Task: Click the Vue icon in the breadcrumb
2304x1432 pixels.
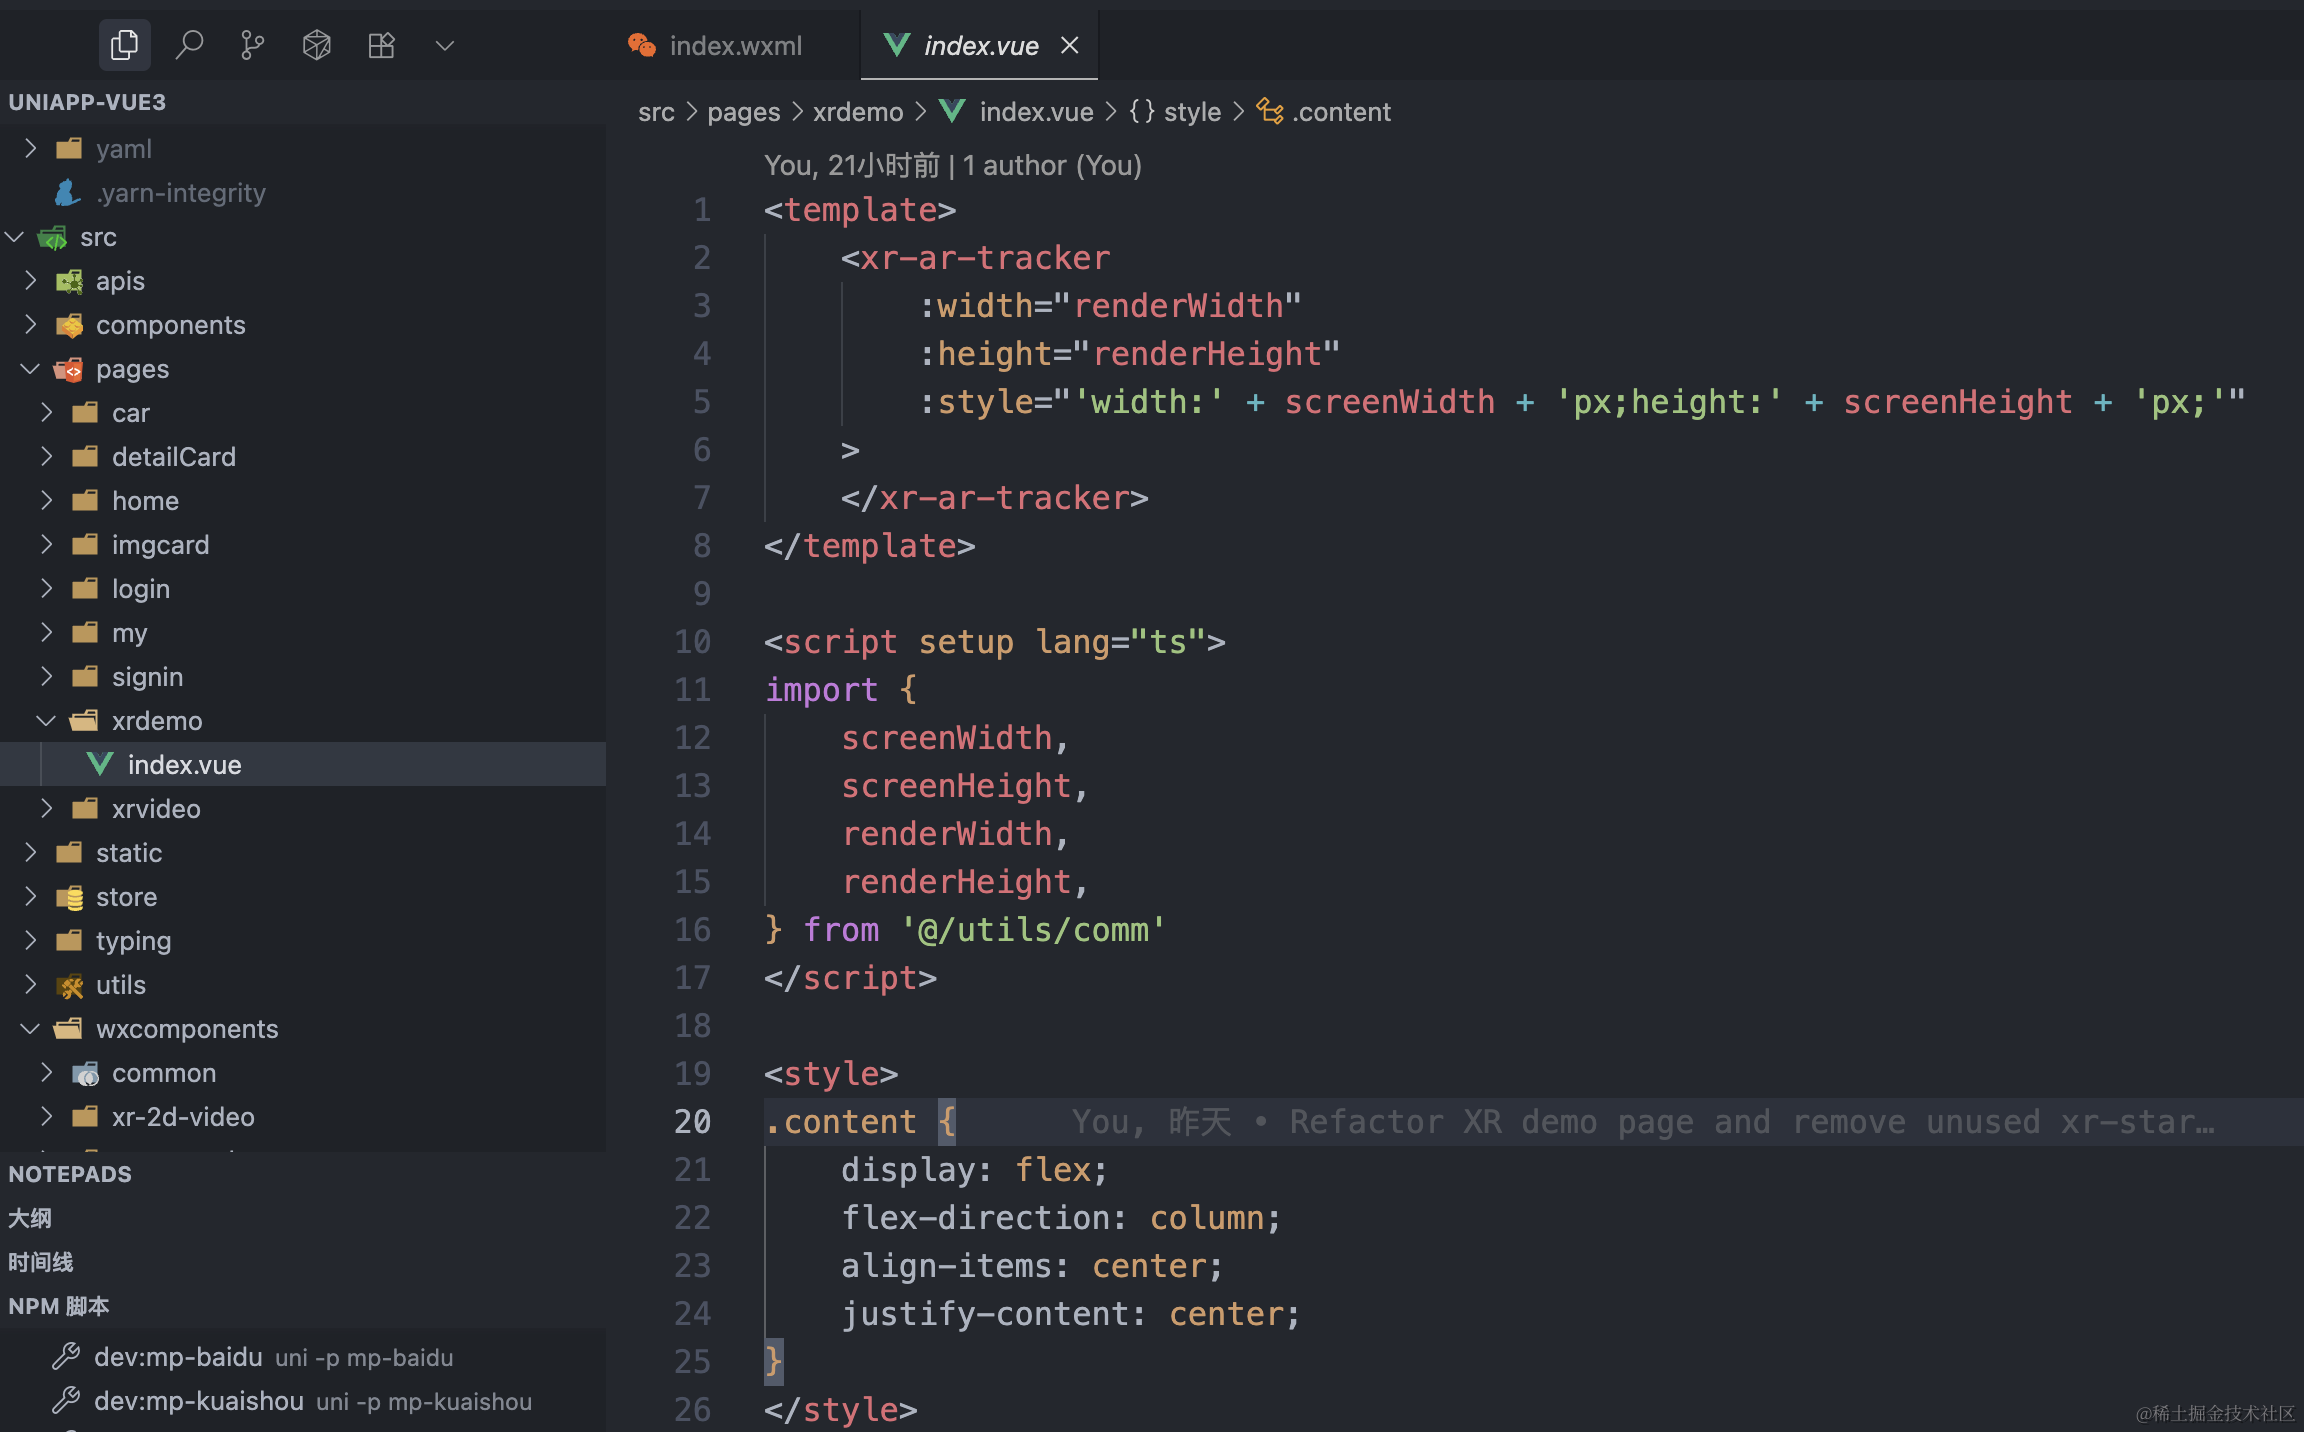Action: tap(953, 112)
